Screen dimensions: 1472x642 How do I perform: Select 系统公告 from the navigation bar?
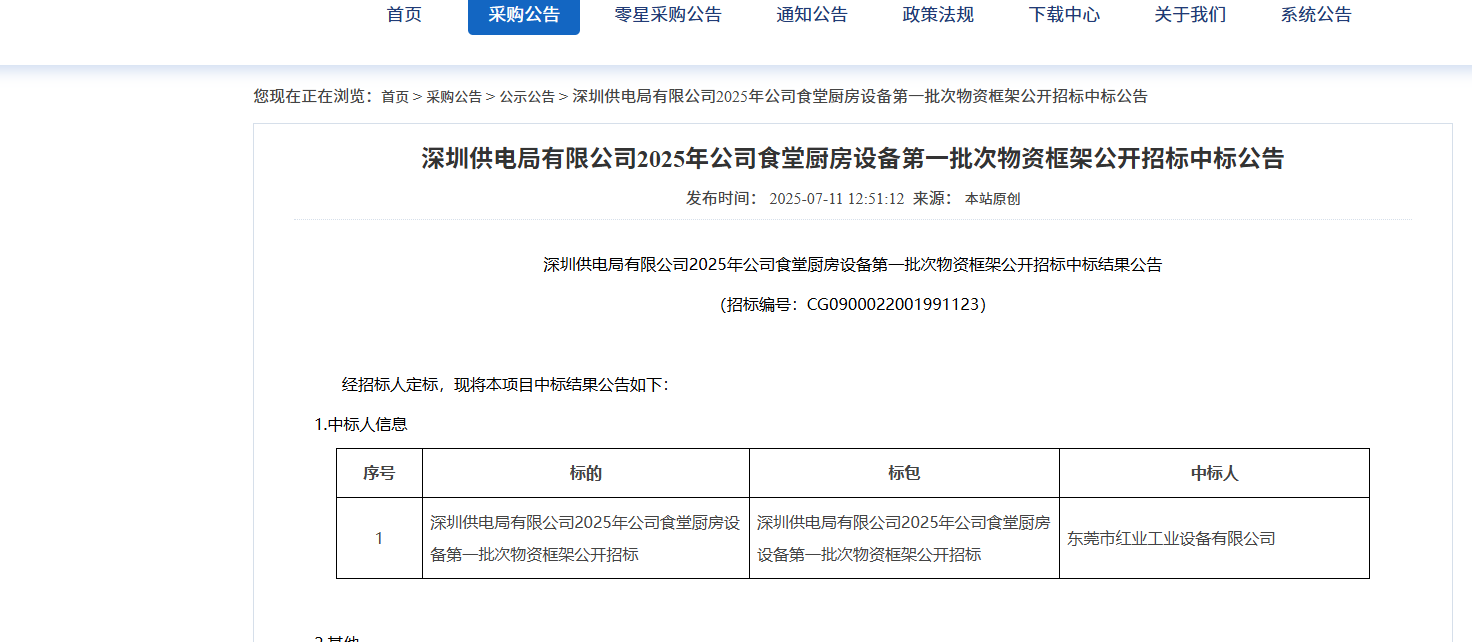[x=1315, y=15]
